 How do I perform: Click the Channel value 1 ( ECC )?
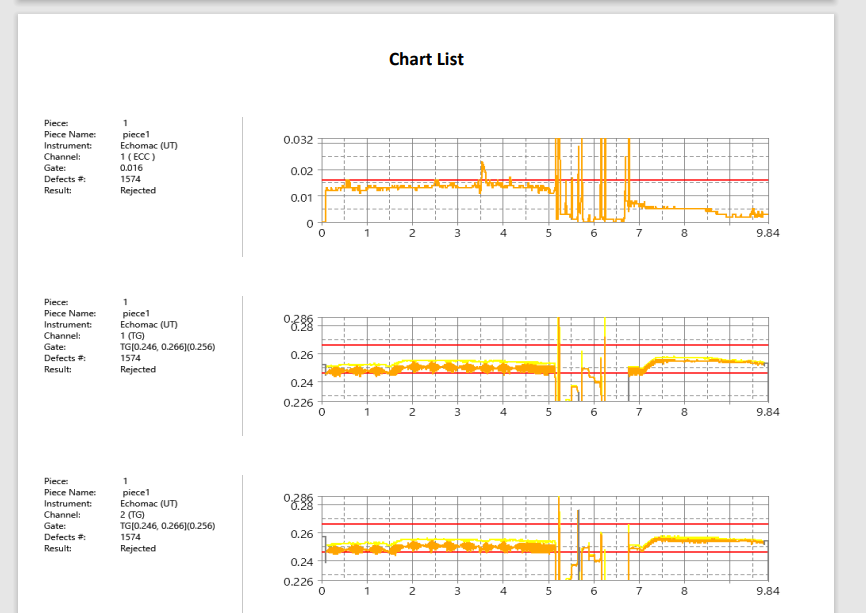(x=138, y=157)
